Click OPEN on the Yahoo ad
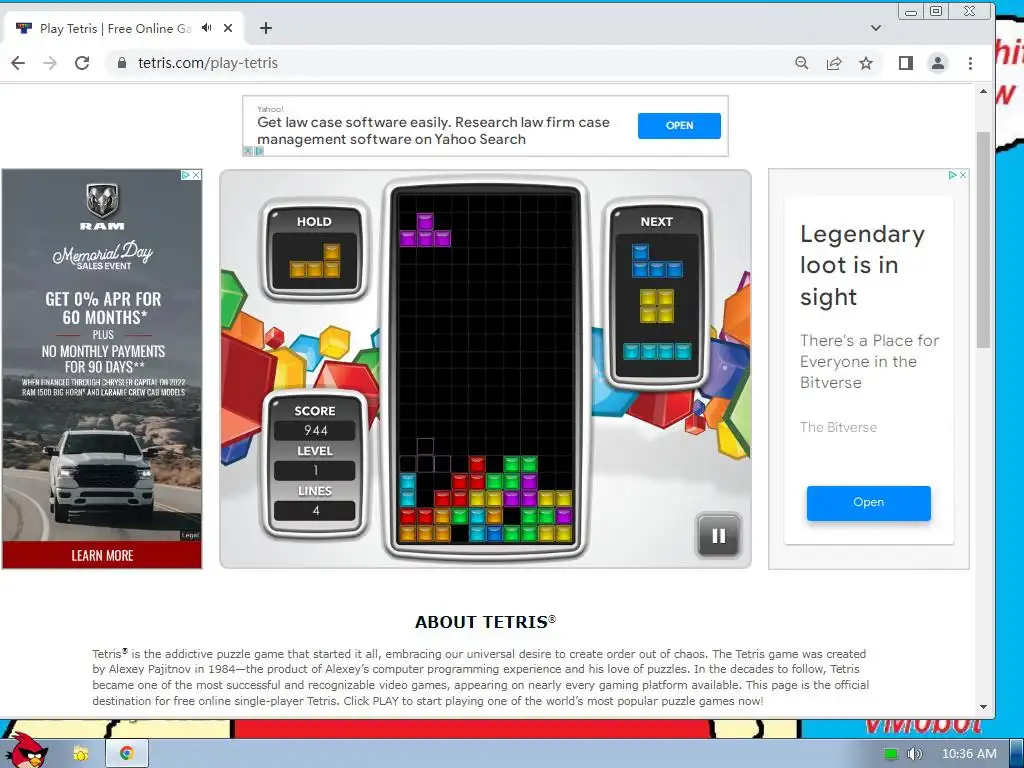 (x=679, y=125)
